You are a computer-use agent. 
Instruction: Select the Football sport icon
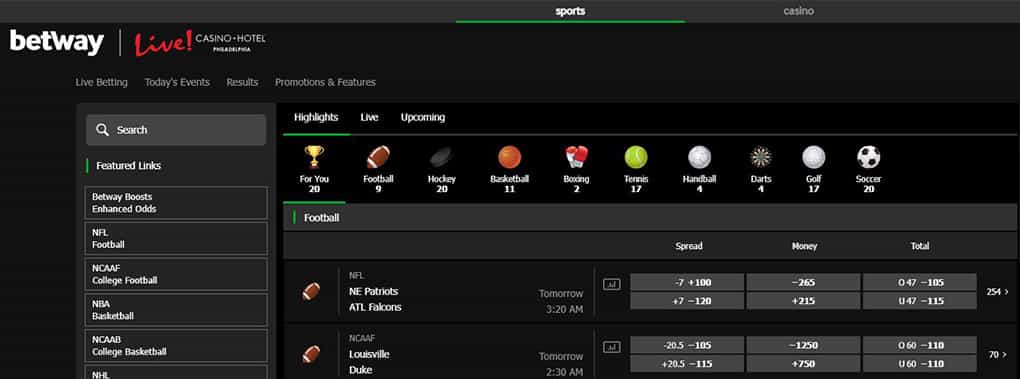coord(378,157)
